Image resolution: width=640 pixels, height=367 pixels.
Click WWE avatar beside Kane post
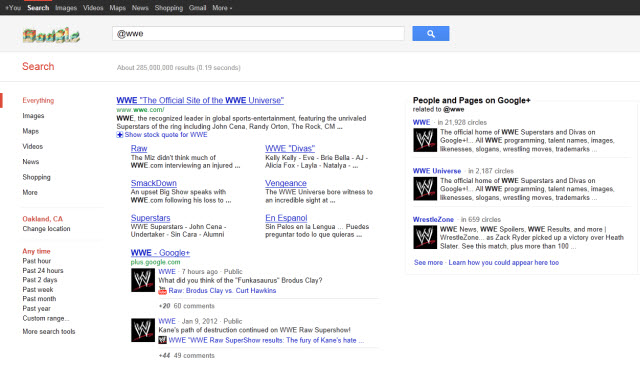(143, 330)
